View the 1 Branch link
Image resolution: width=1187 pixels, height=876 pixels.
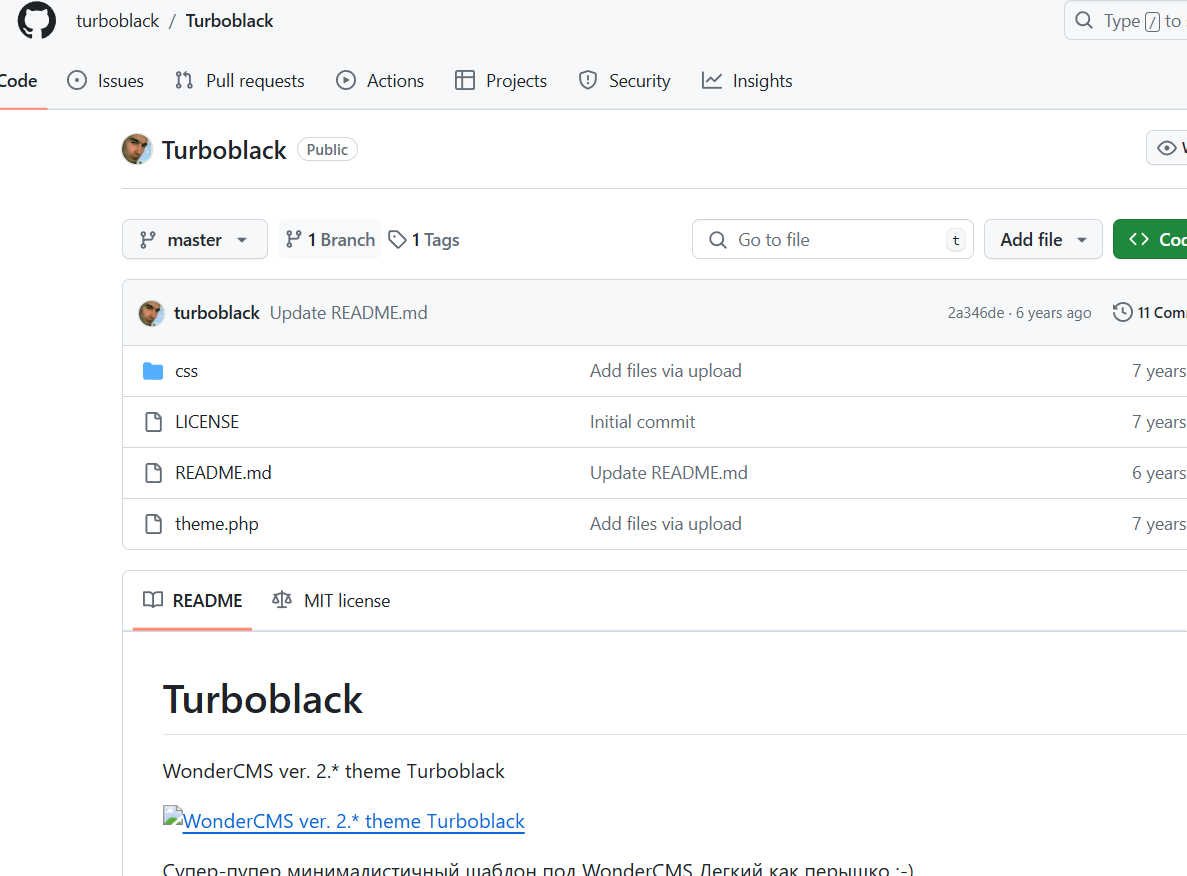tap(329, 239)
